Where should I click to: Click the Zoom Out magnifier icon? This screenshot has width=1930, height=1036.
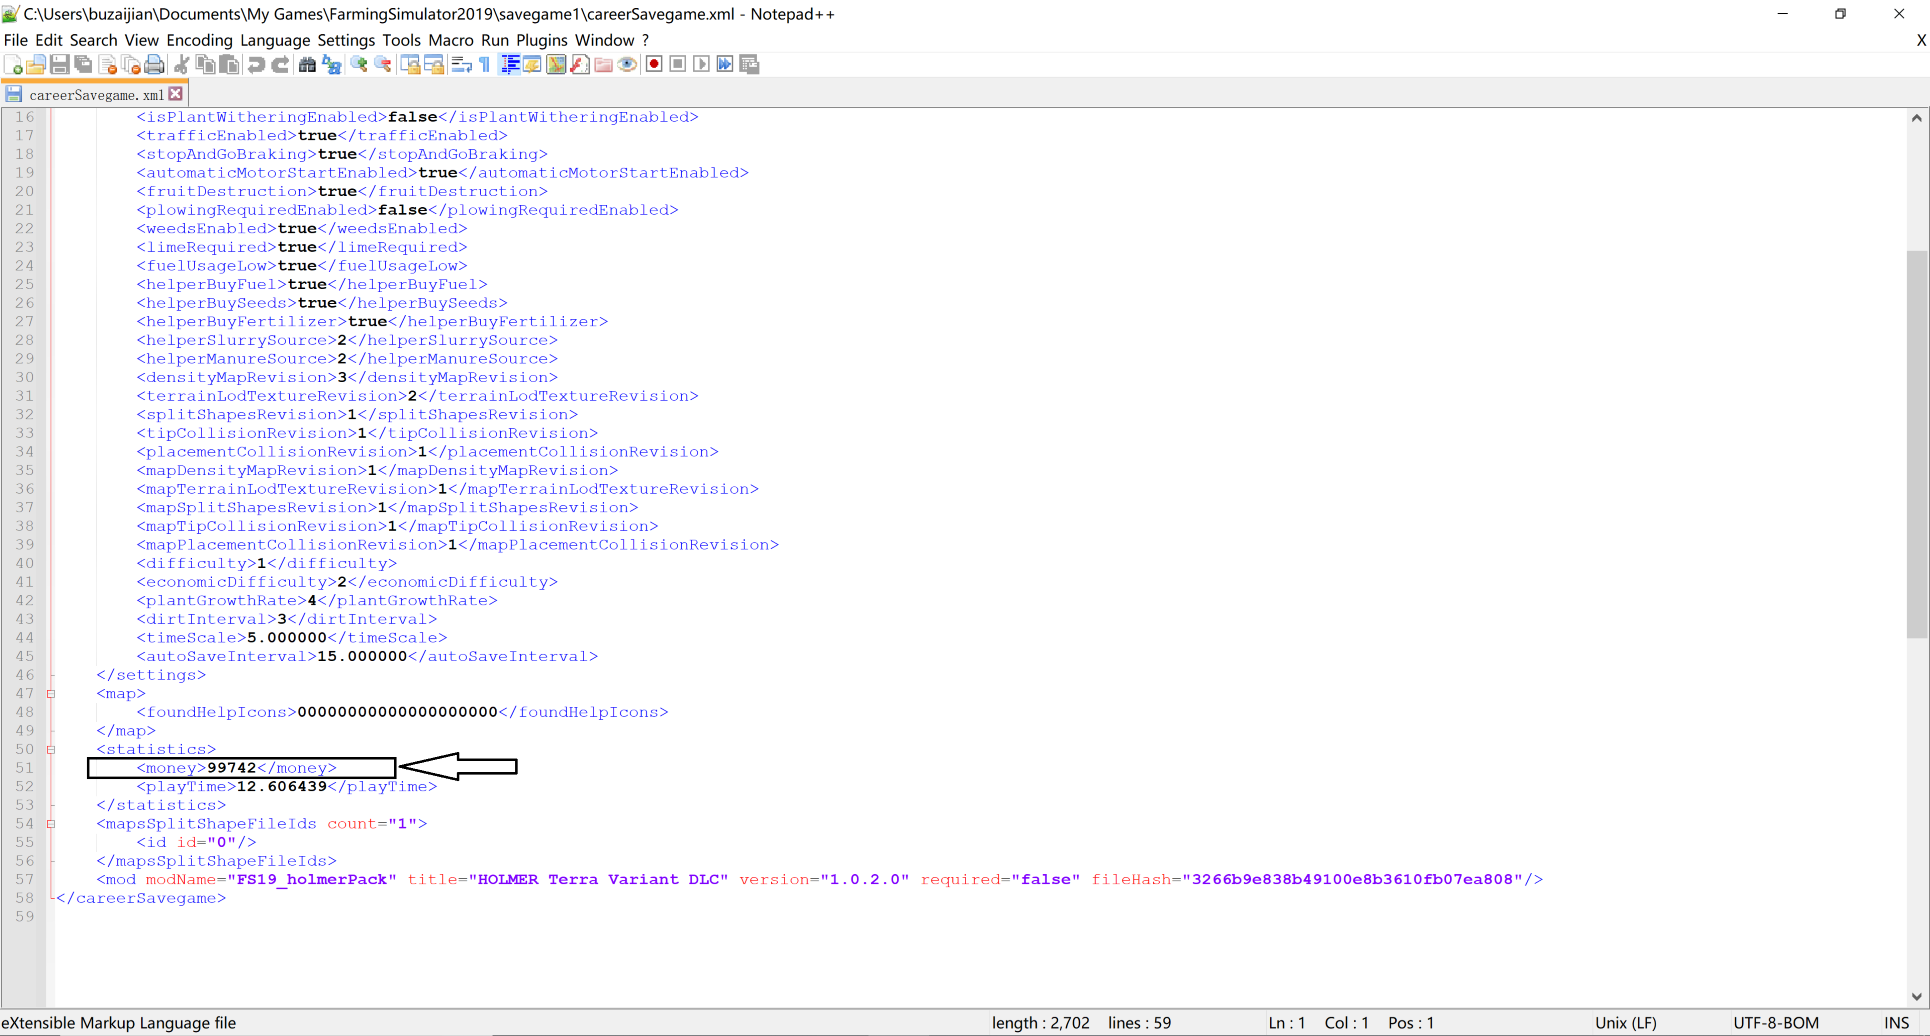click(x=383, y=65)
